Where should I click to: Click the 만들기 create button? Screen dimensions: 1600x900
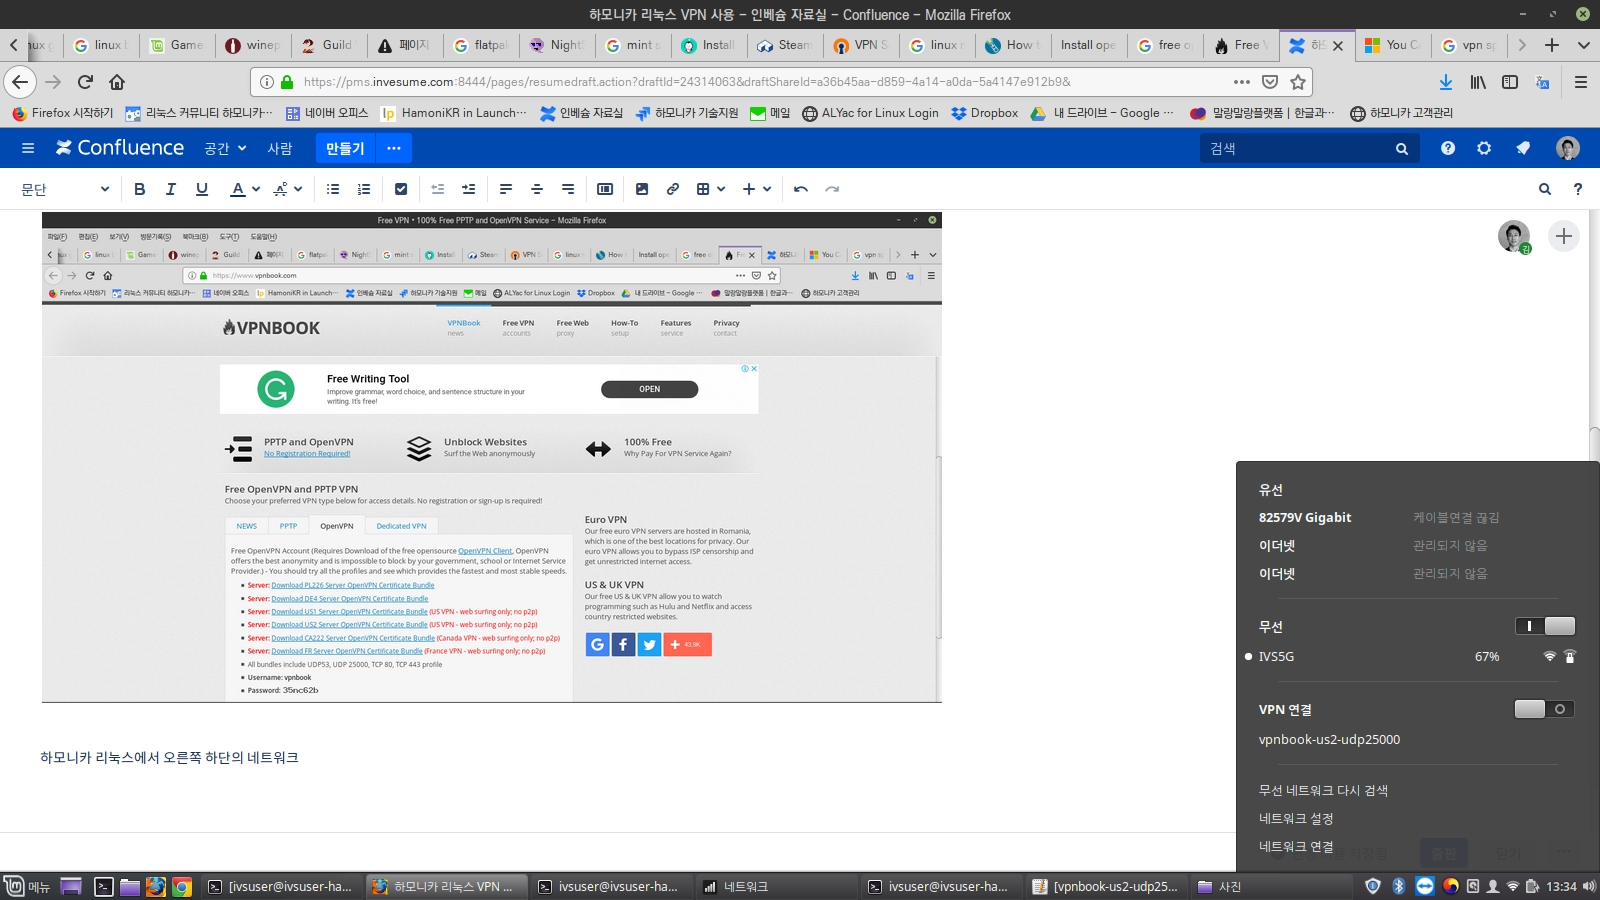345,148
